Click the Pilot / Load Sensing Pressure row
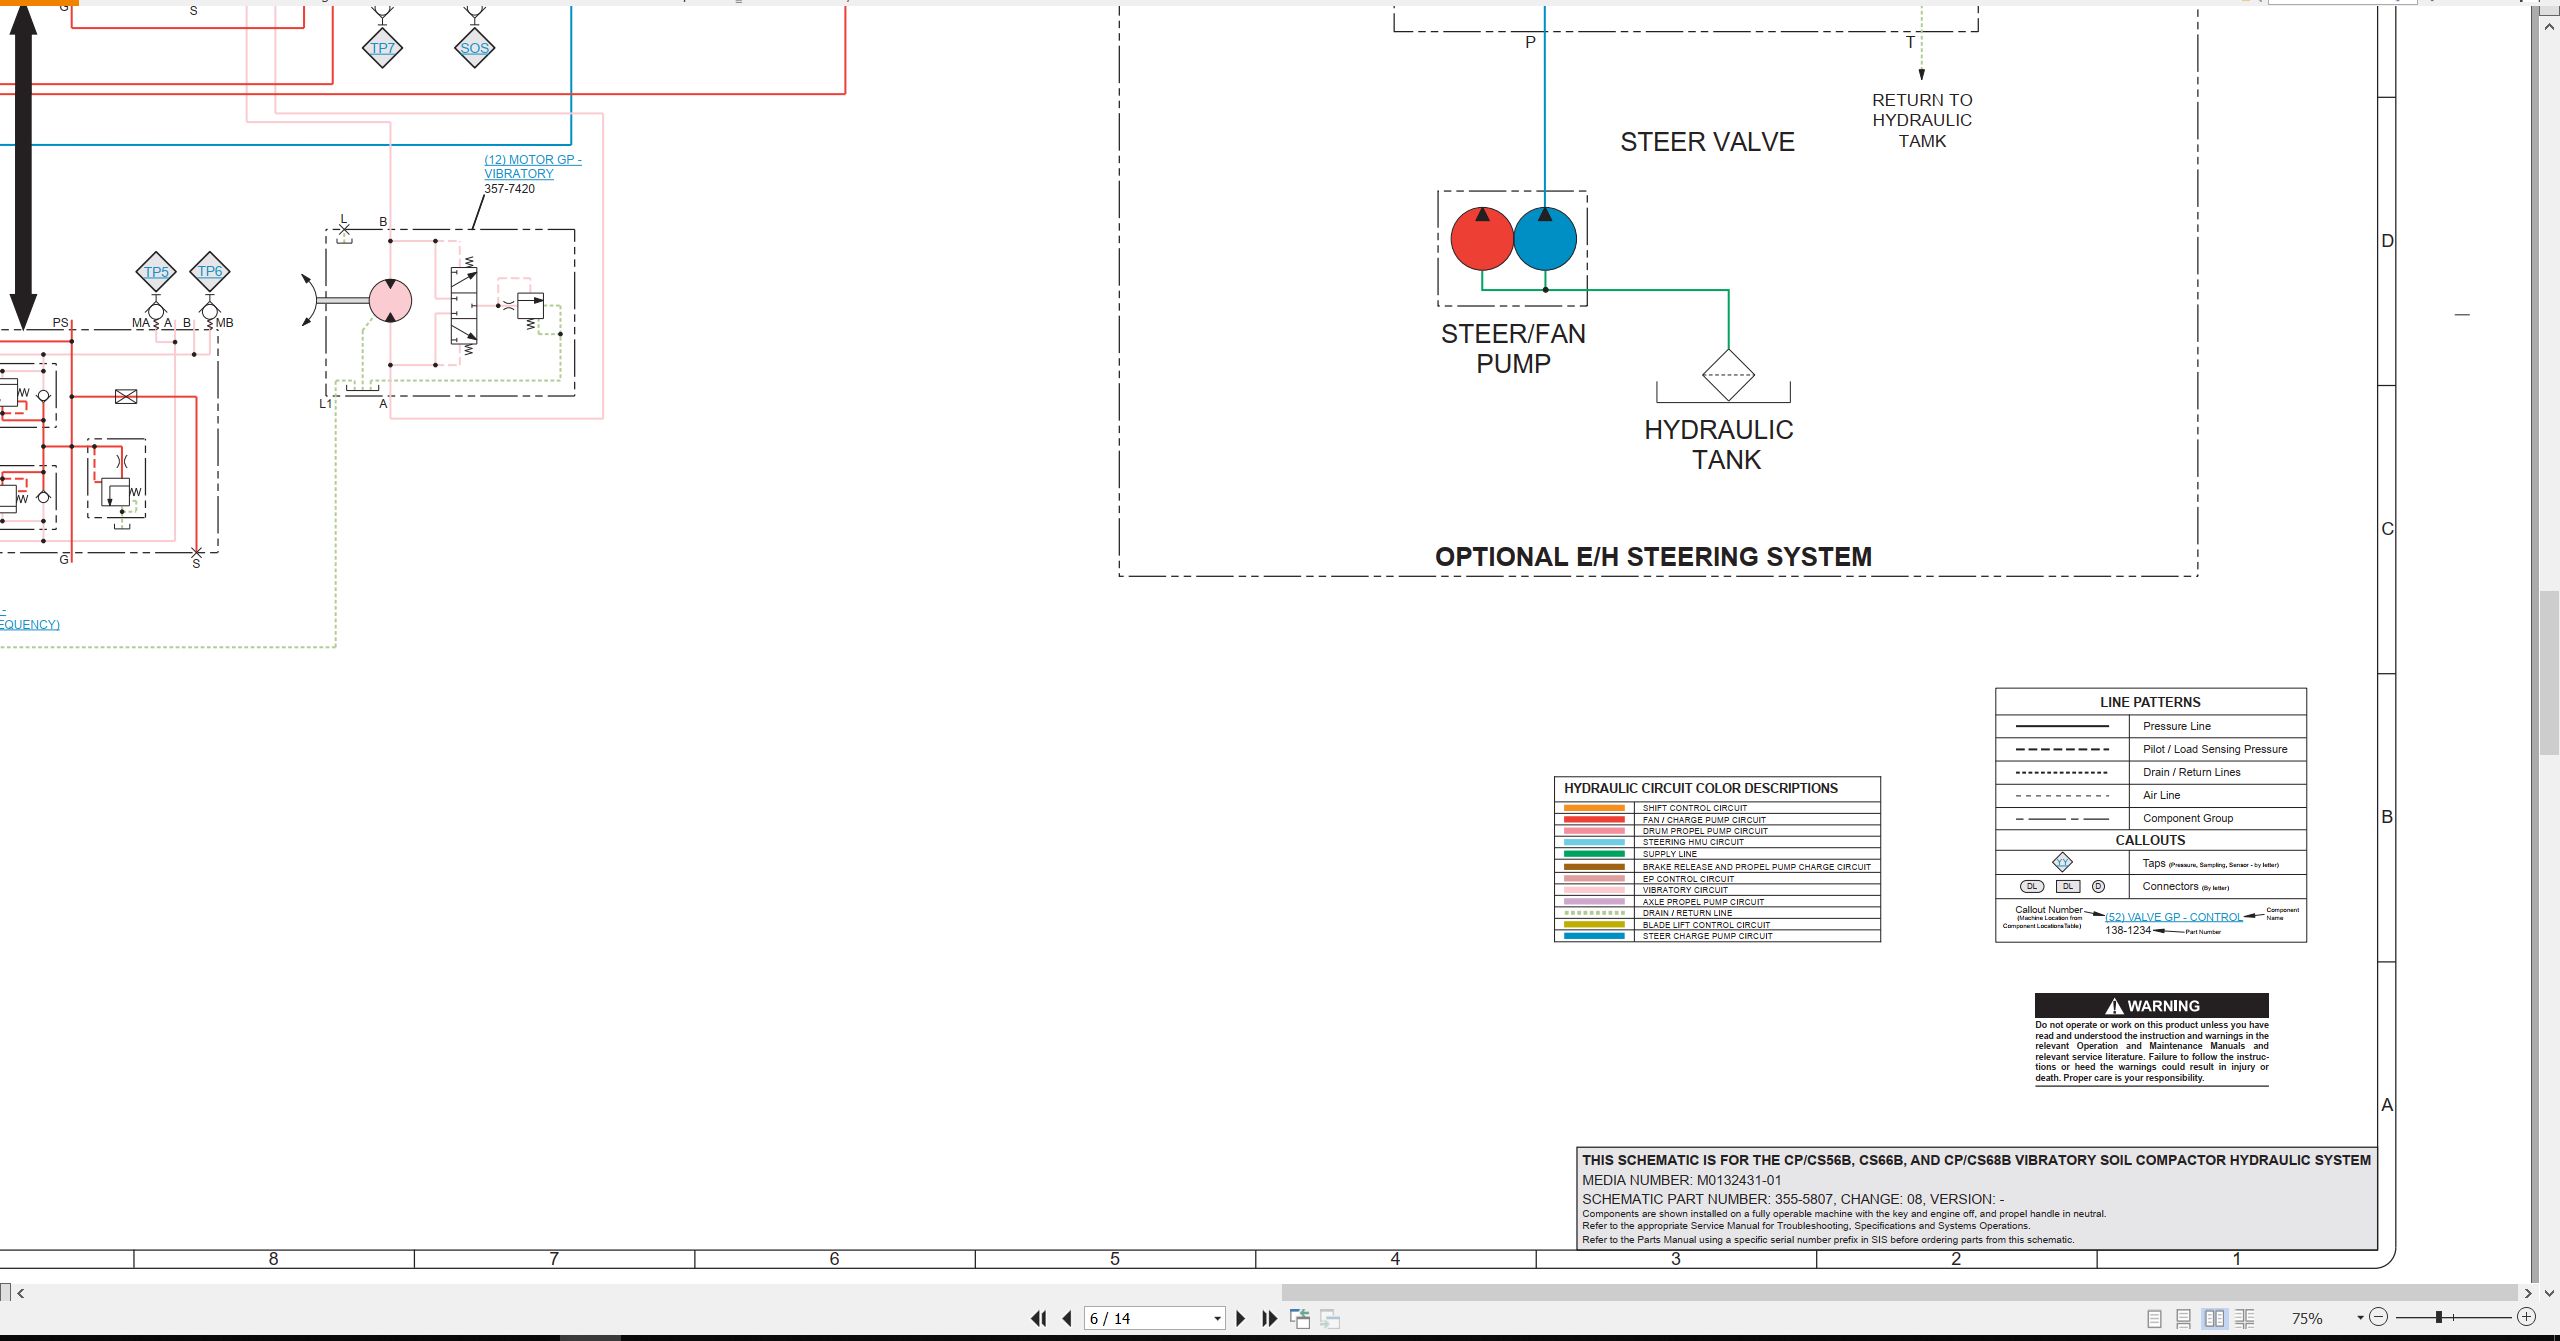 2151,749
